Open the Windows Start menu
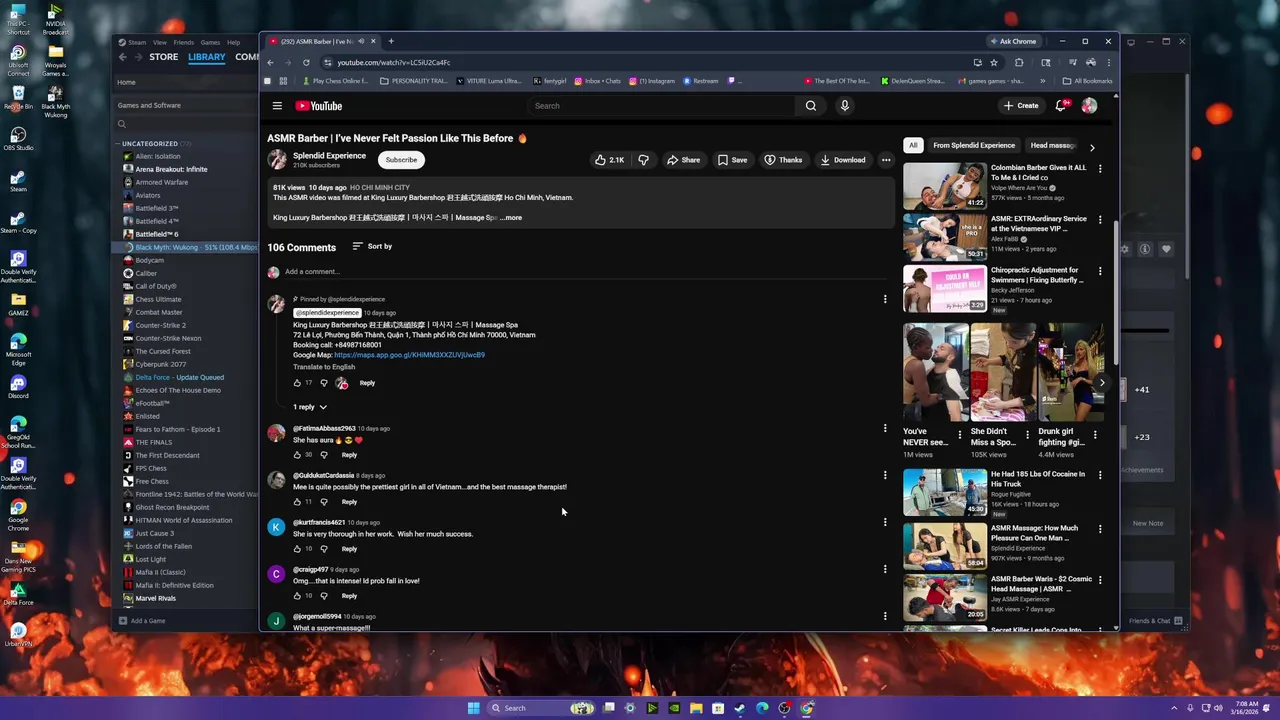 pyautogui.click(x=473, y=708)
